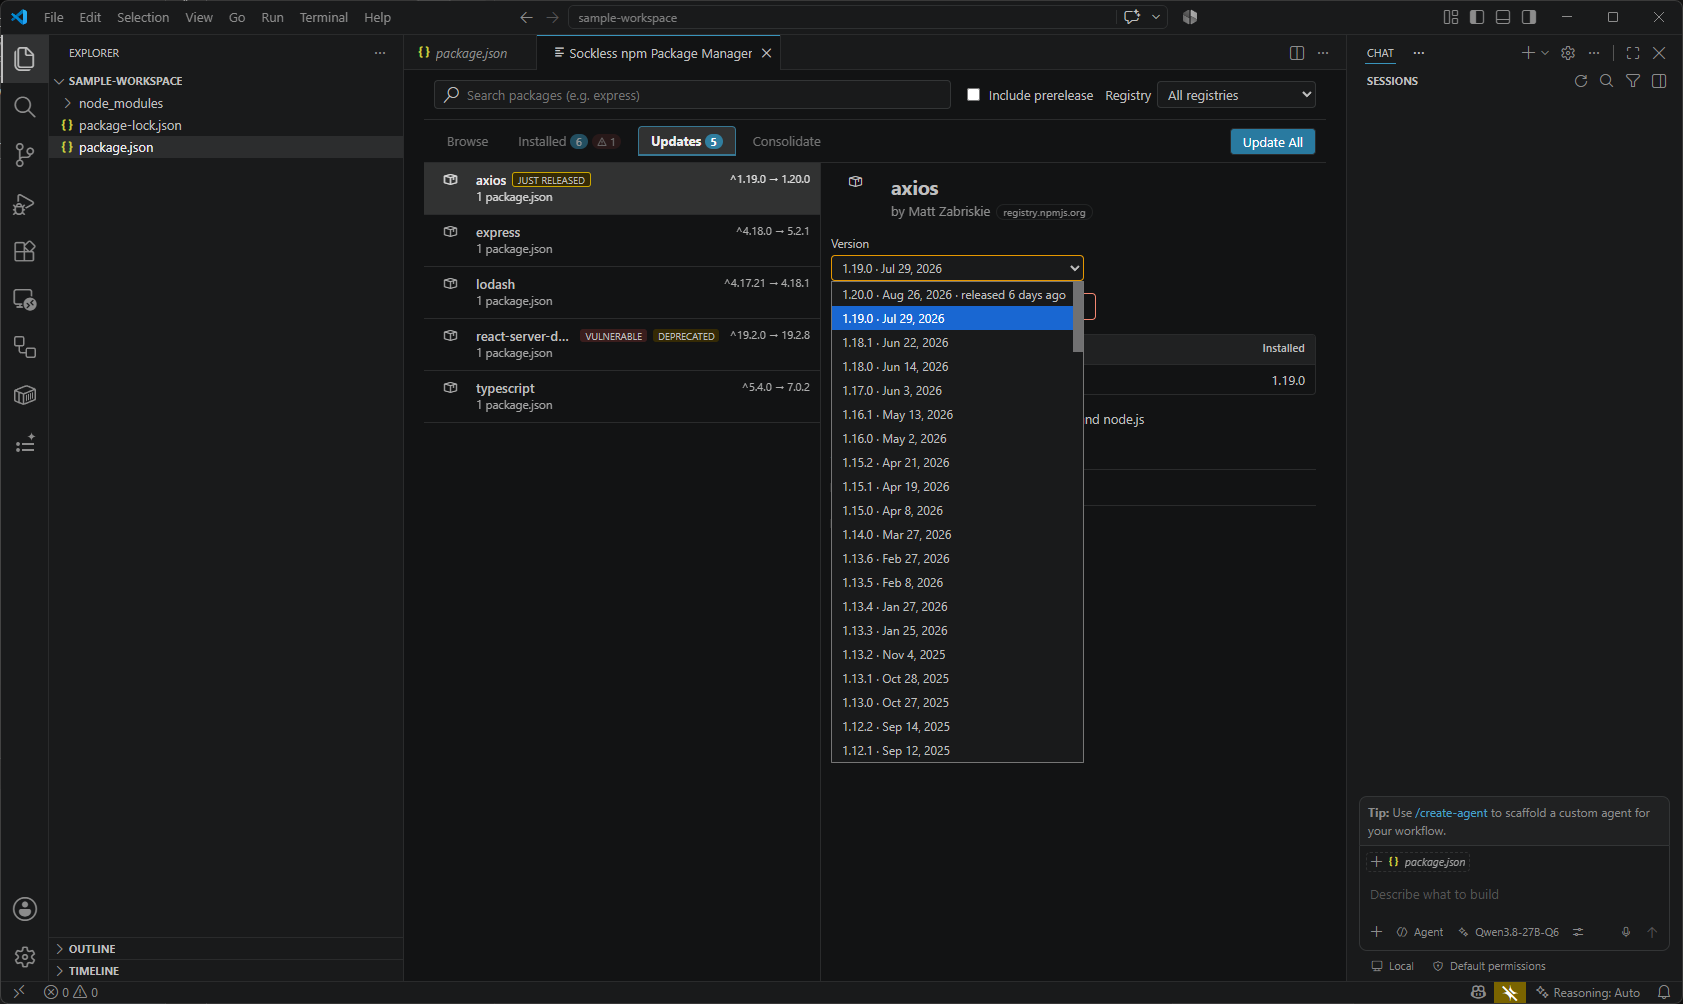Switch to the Browse tab
This screenshot has height=1004, width=1683.
[x=468, y=142]
